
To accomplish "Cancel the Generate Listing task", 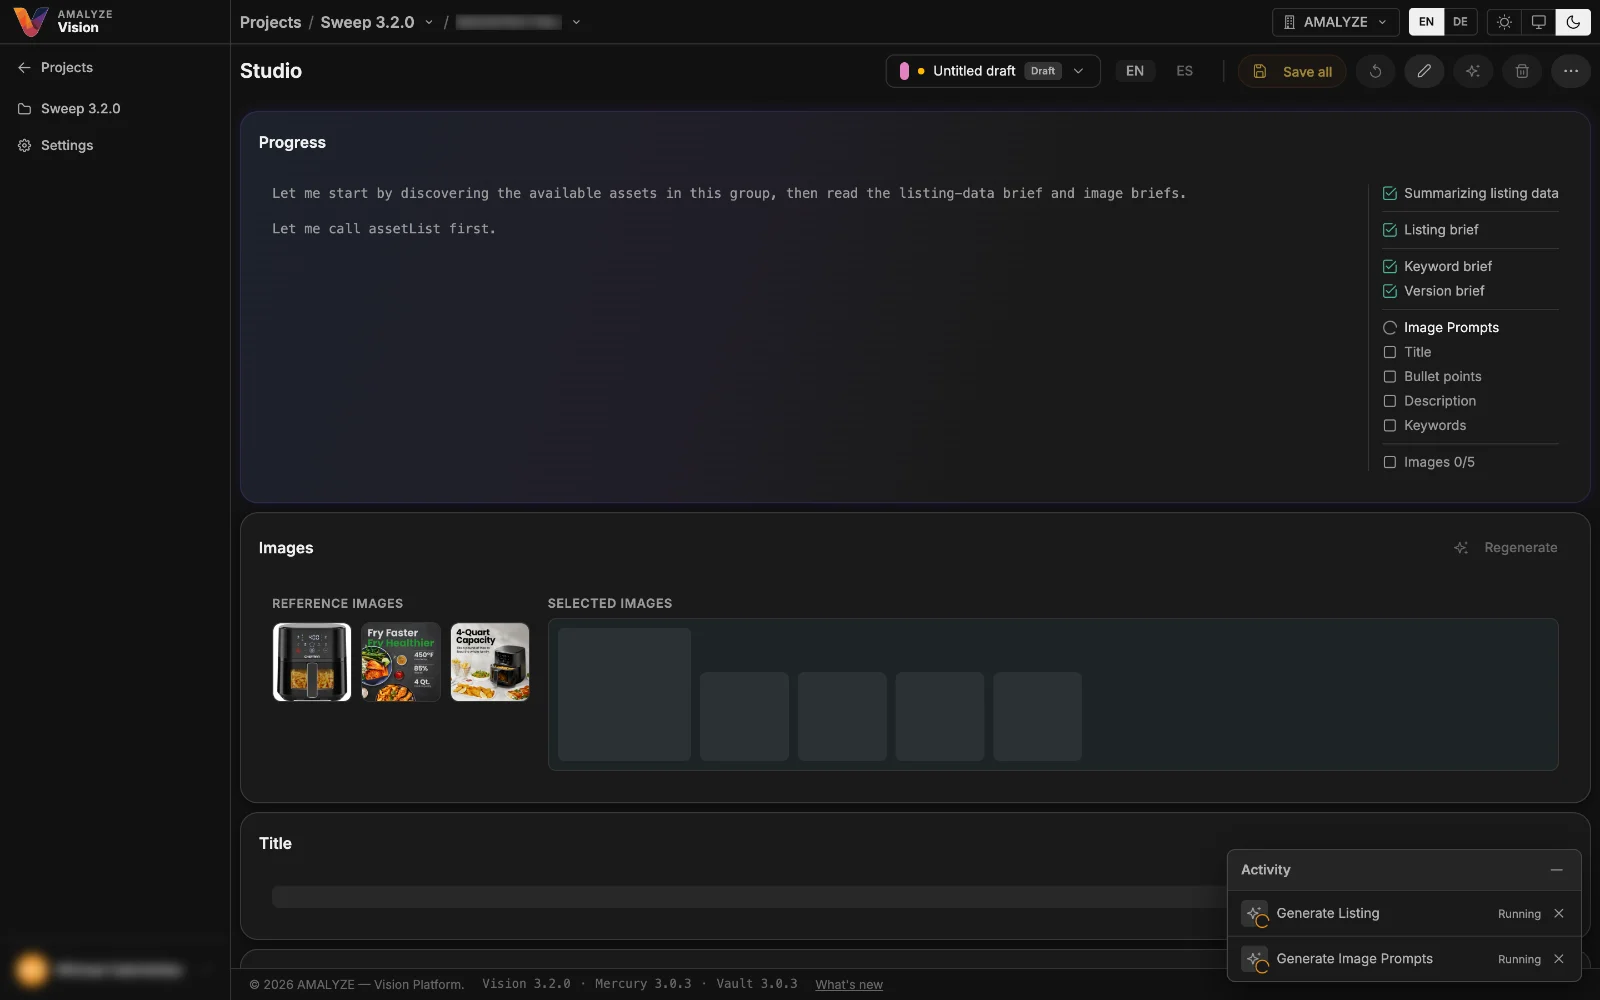I will (x=1559, y=913).
